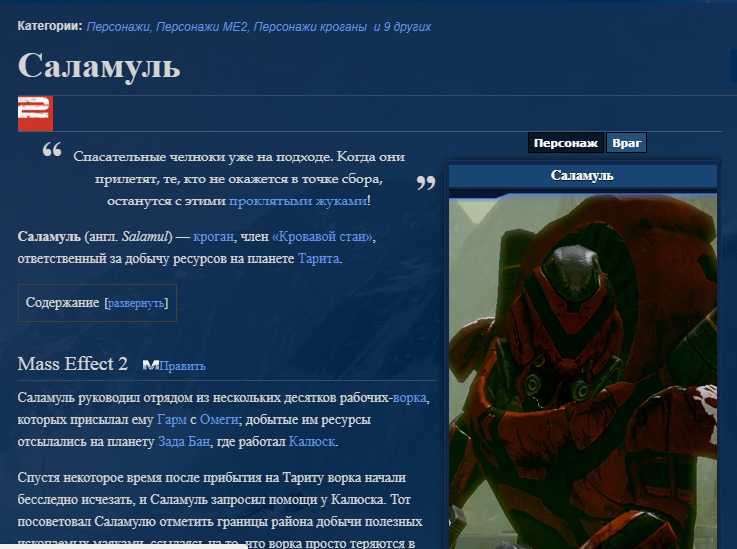Open the Калюск character link
Viewport: 737px width, 549px height.
tap(312, 442)
